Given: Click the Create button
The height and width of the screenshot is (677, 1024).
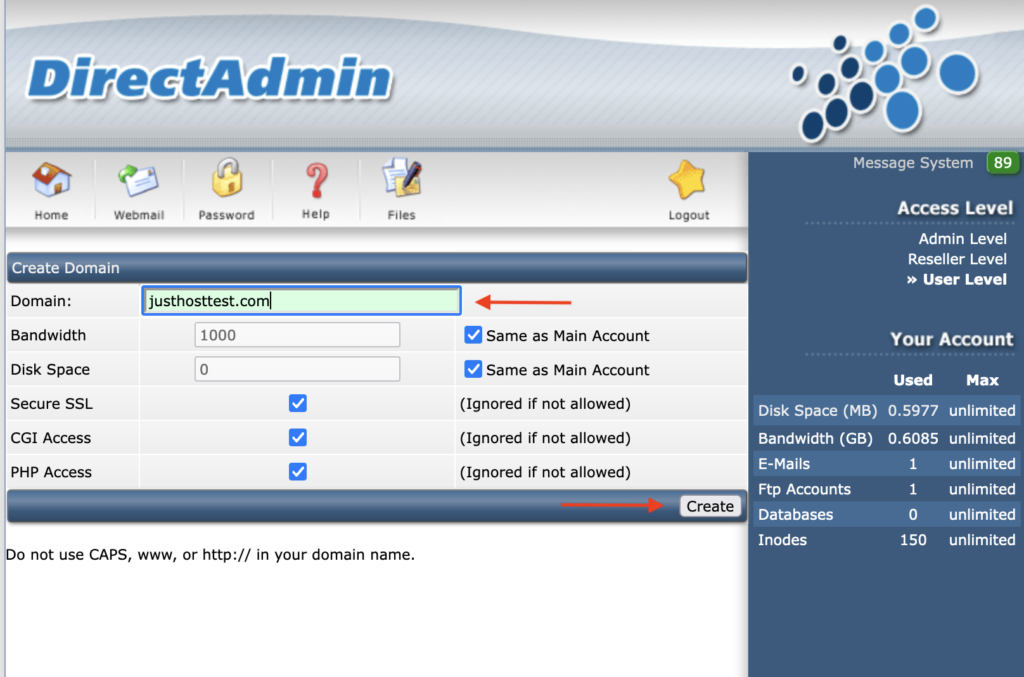Looking at the screenshot, I should pos(710,506).
